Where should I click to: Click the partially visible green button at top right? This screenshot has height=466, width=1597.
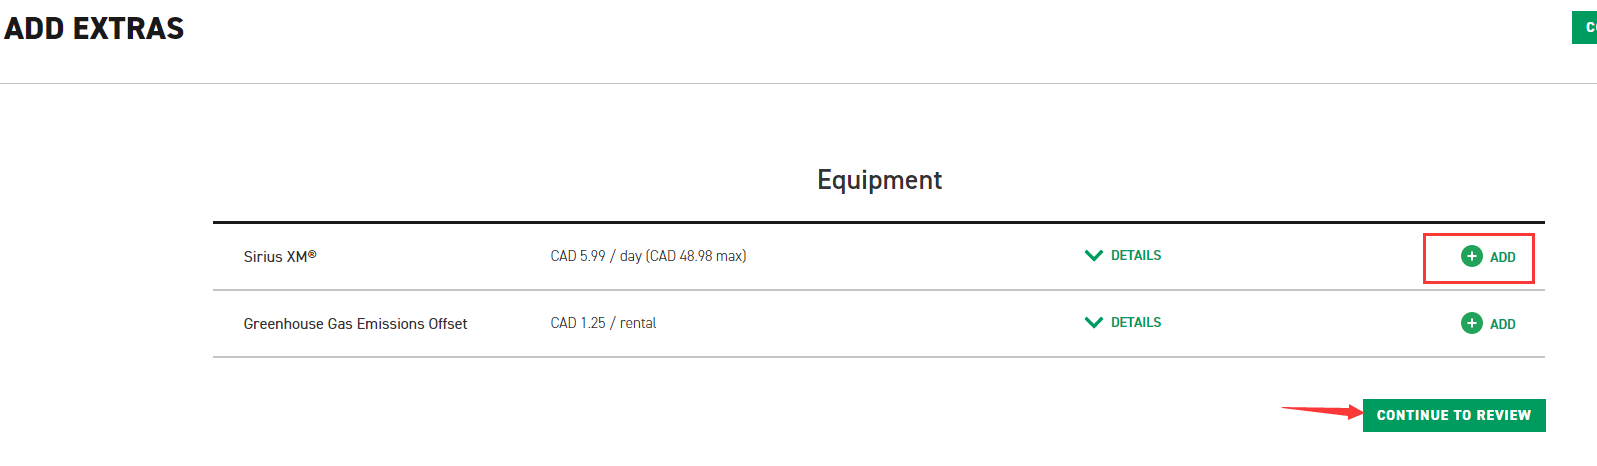click(1585, 28)
